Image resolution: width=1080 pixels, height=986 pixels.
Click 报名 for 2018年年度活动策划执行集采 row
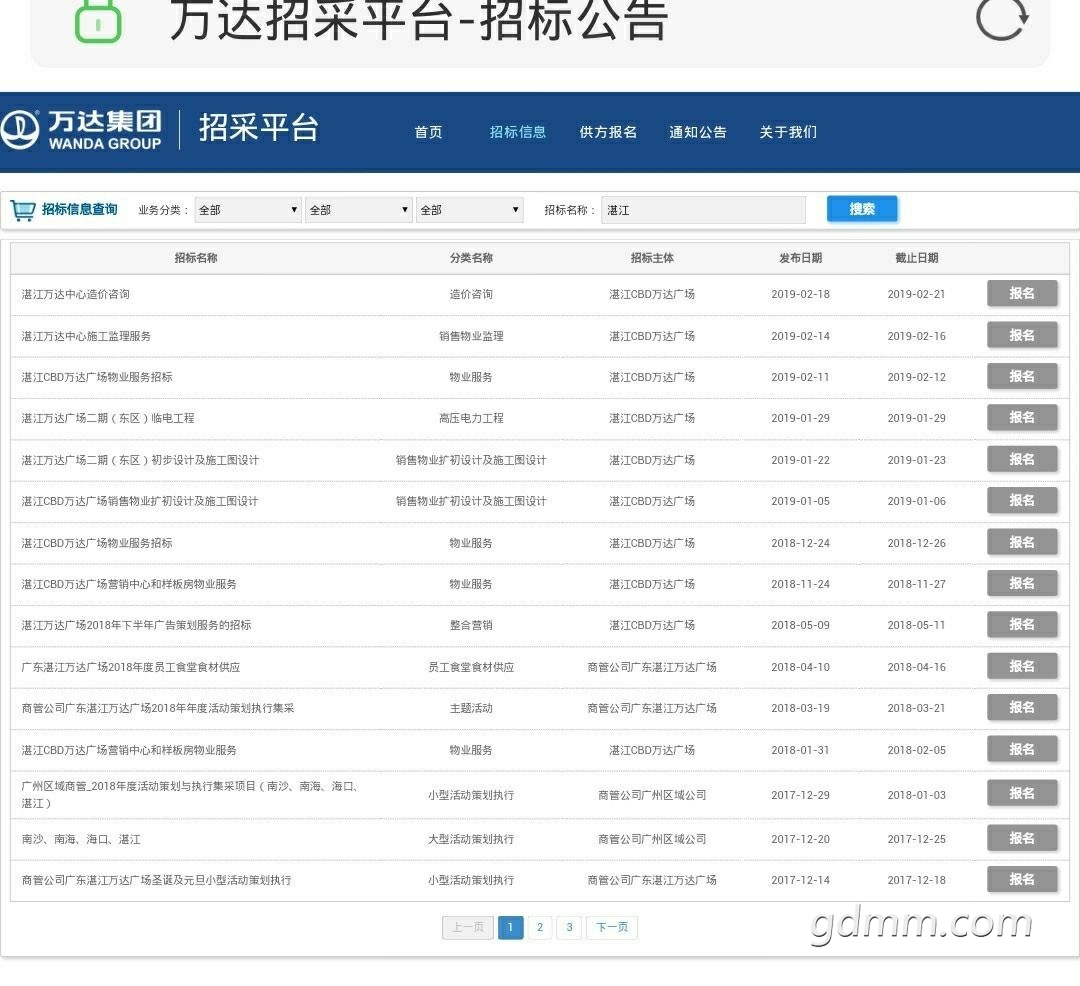click(1022, 707)
